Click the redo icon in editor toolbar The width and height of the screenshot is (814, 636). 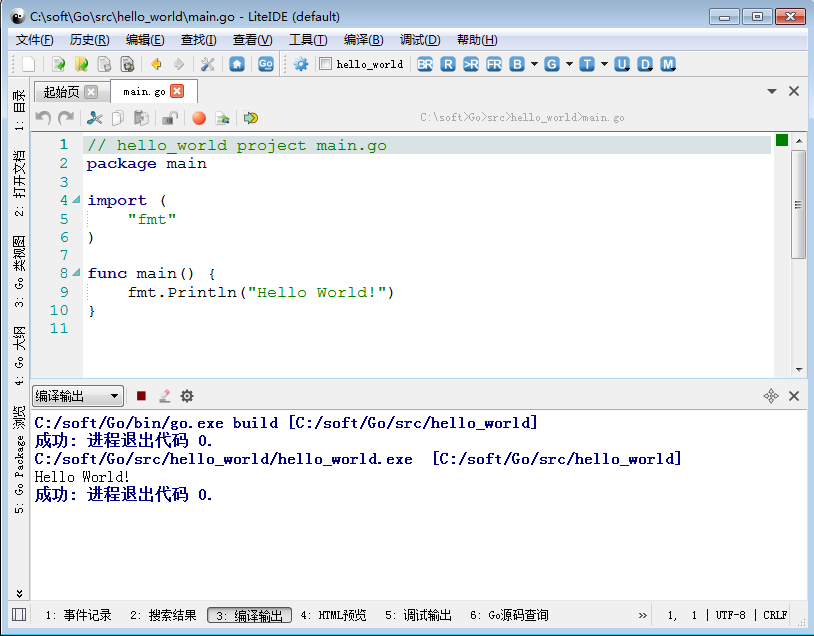pyautogui.click(x=66, y=118)
